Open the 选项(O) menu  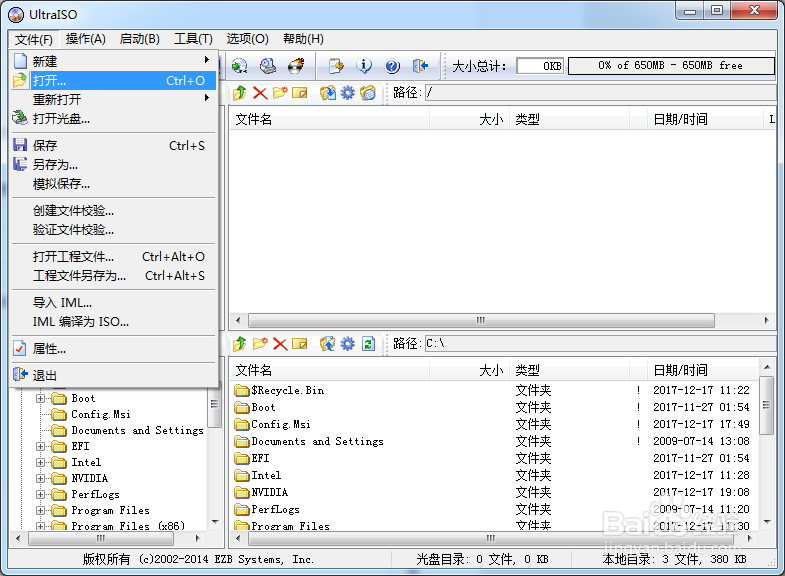click(247, 39)
